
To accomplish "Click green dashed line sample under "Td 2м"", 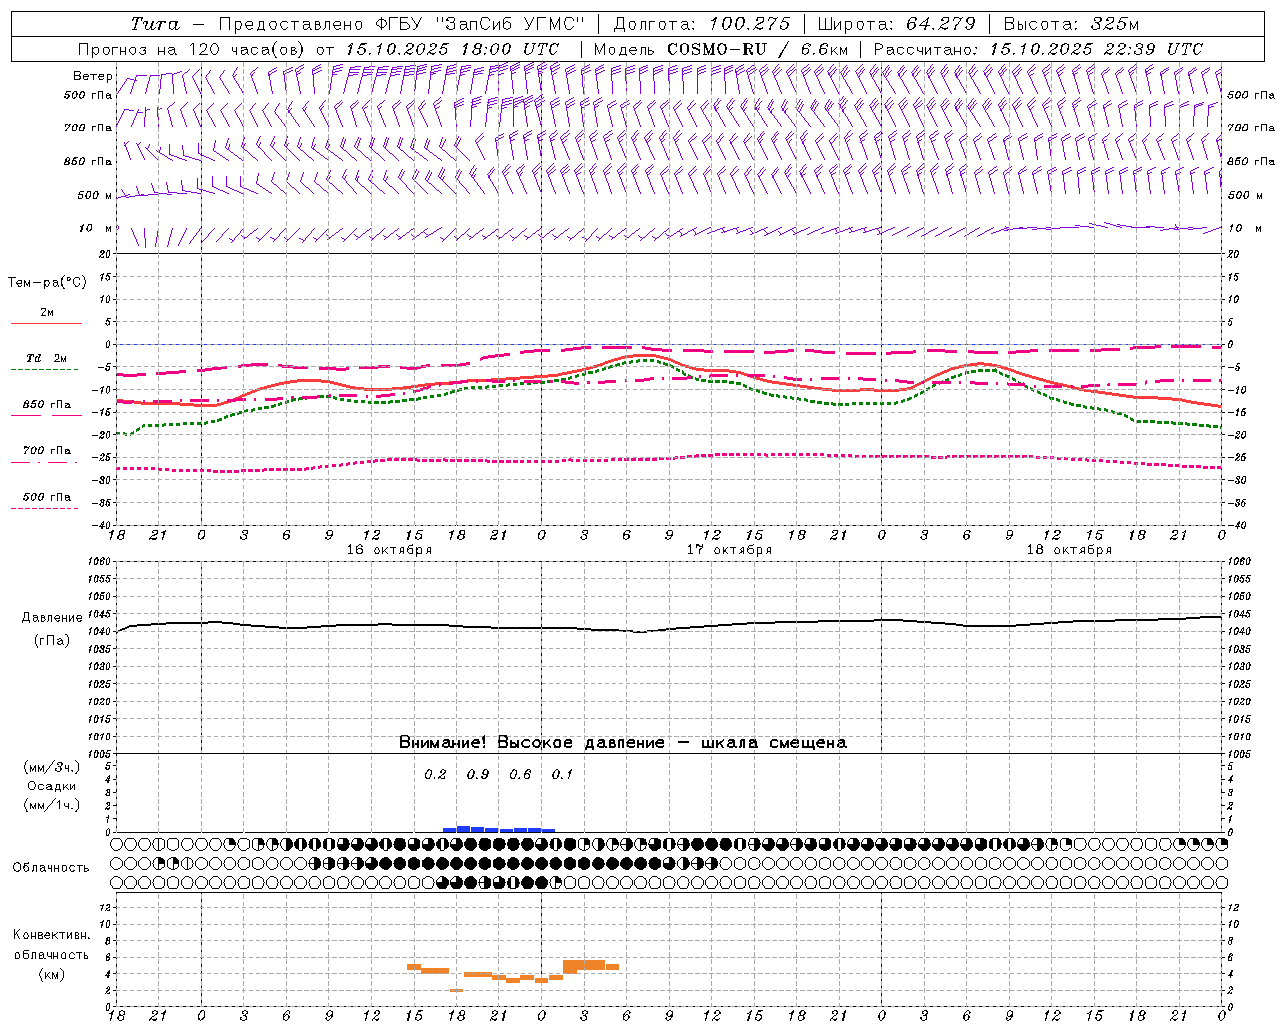I will (x=44, y=370).
